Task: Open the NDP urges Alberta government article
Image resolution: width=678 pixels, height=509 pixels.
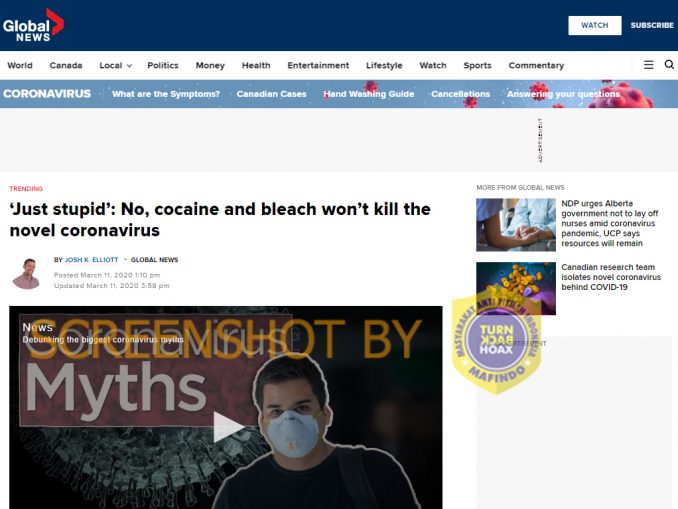Action: 610,223
